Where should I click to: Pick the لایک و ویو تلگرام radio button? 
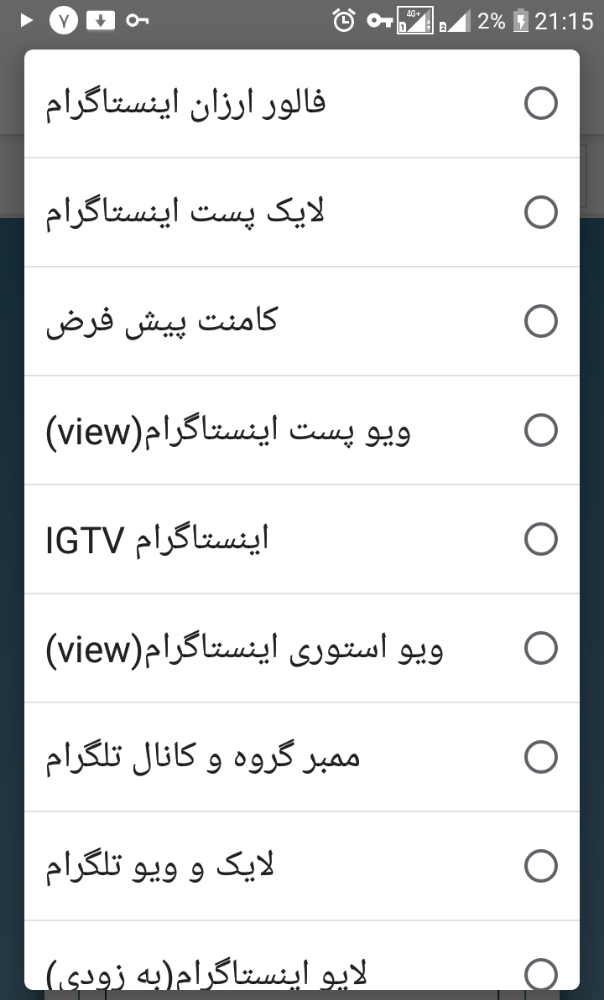point(540,866)
